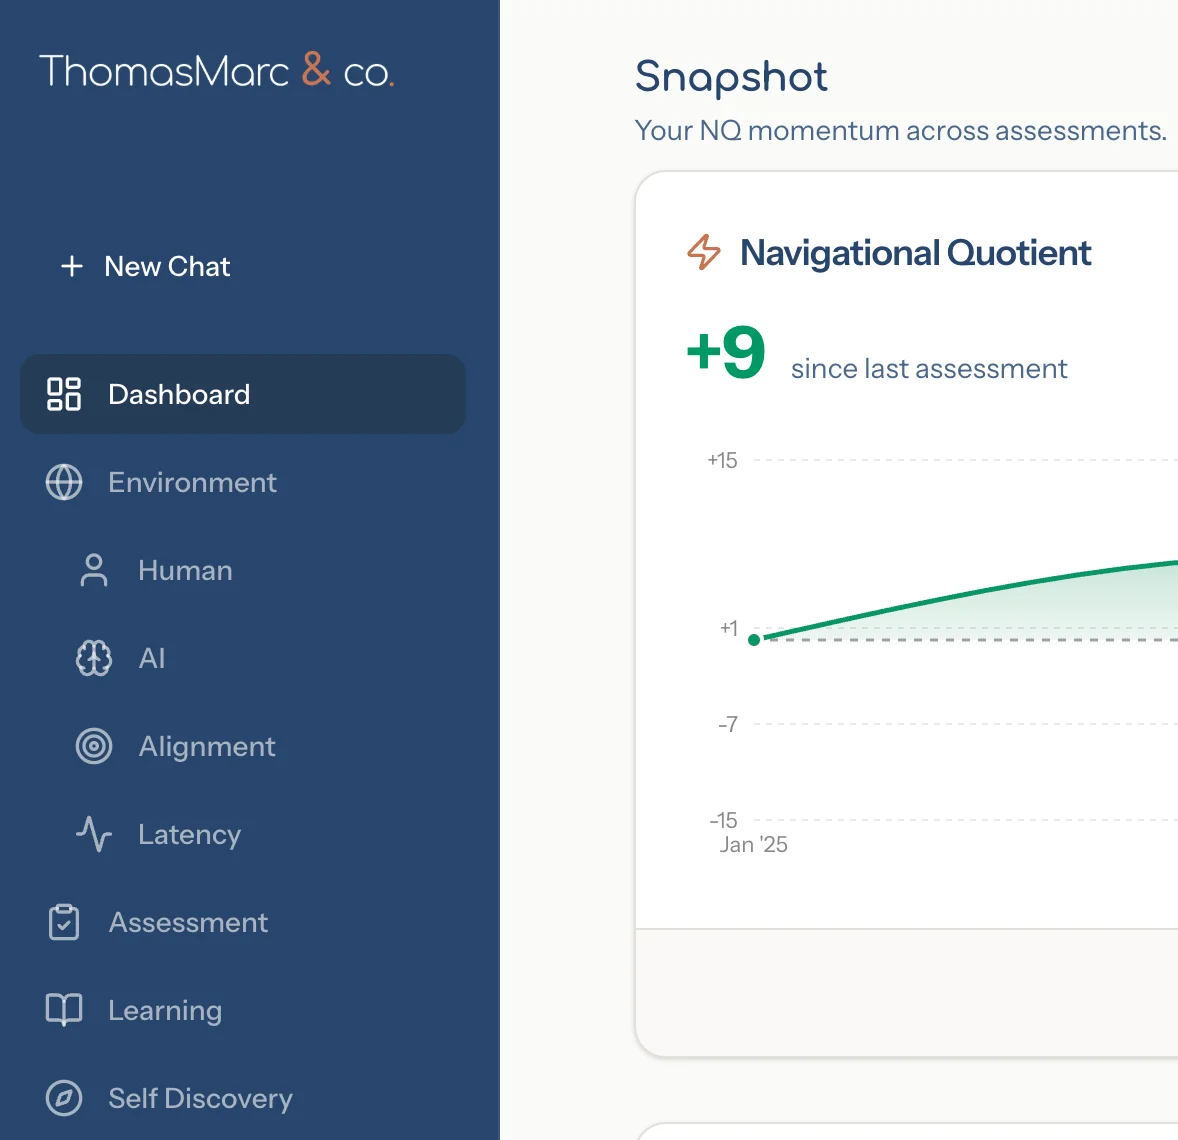
Task: Navigate to Self Discovery in the sidebar
Action: (x=200, y=1098)
